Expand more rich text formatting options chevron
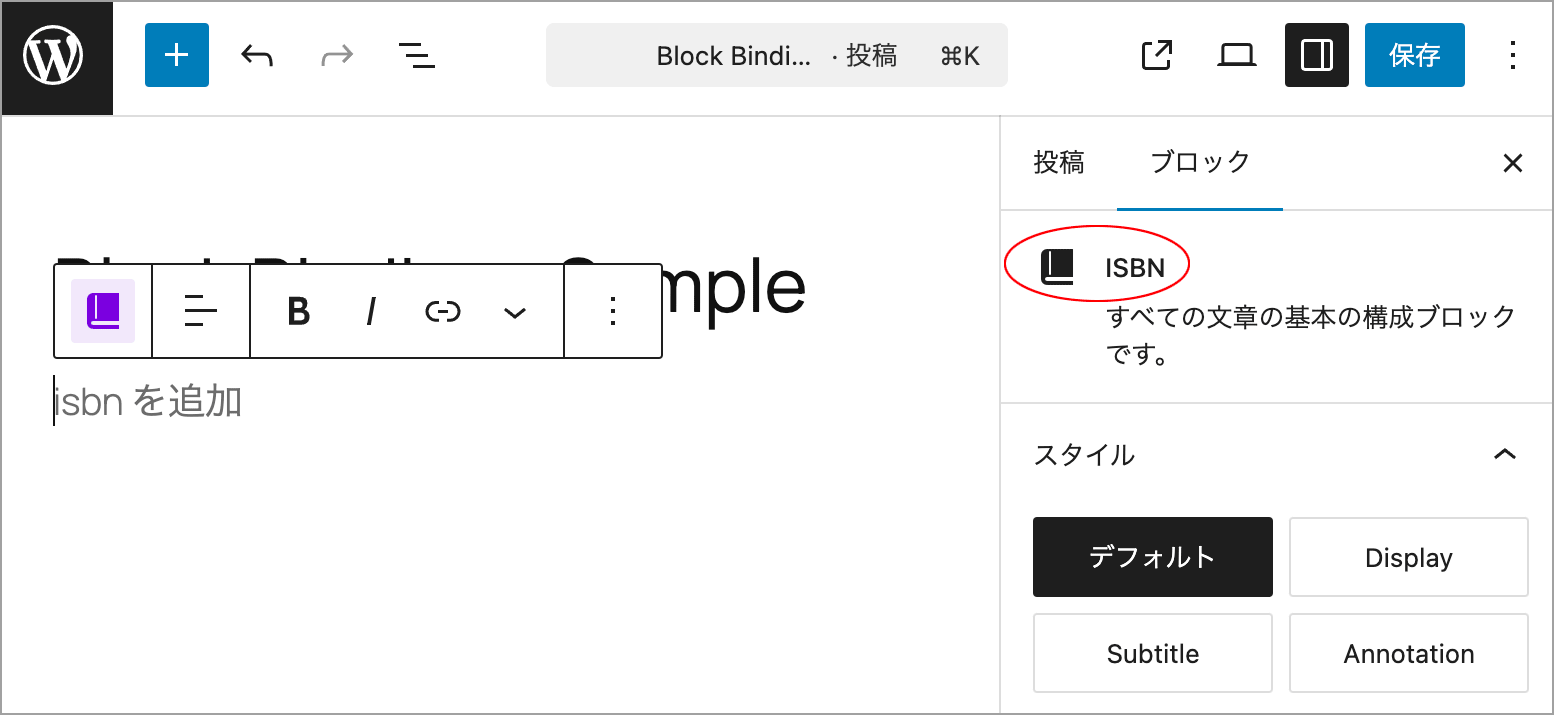Screen dimensions: 1554x715 coord(515,311)
